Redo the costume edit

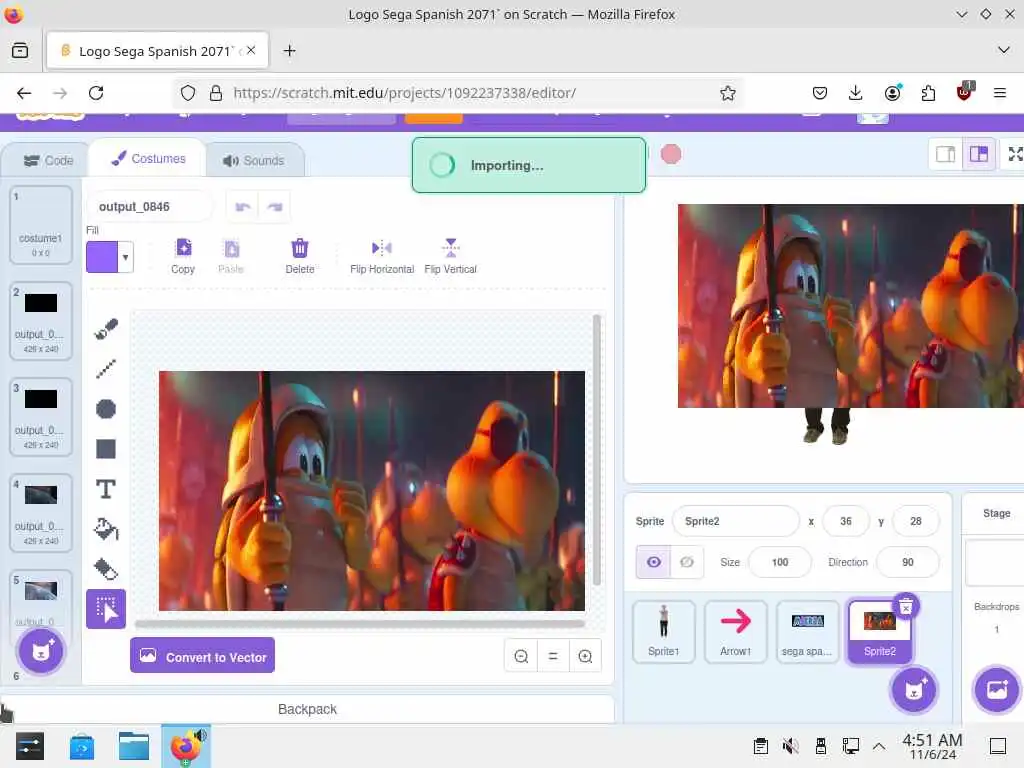click(275, 207)
